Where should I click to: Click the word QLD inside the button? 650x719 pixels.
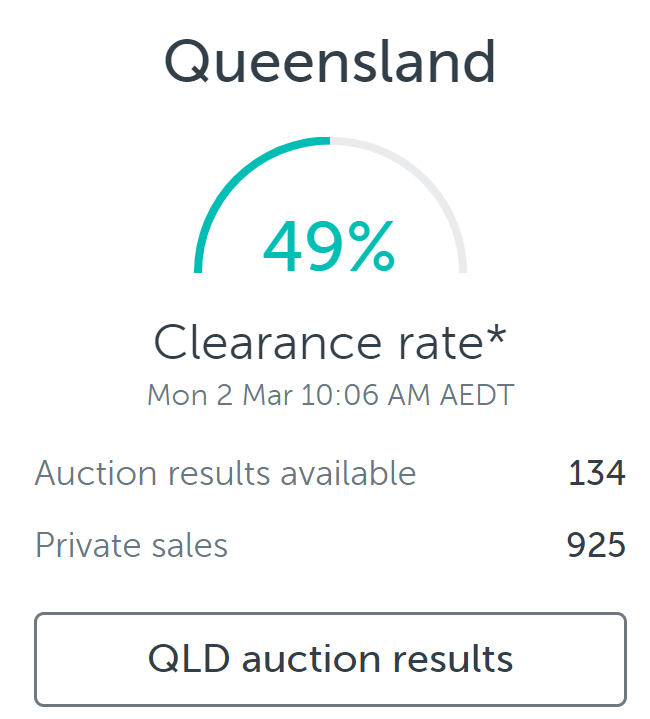pyautogui.click(x=189, y=658)
